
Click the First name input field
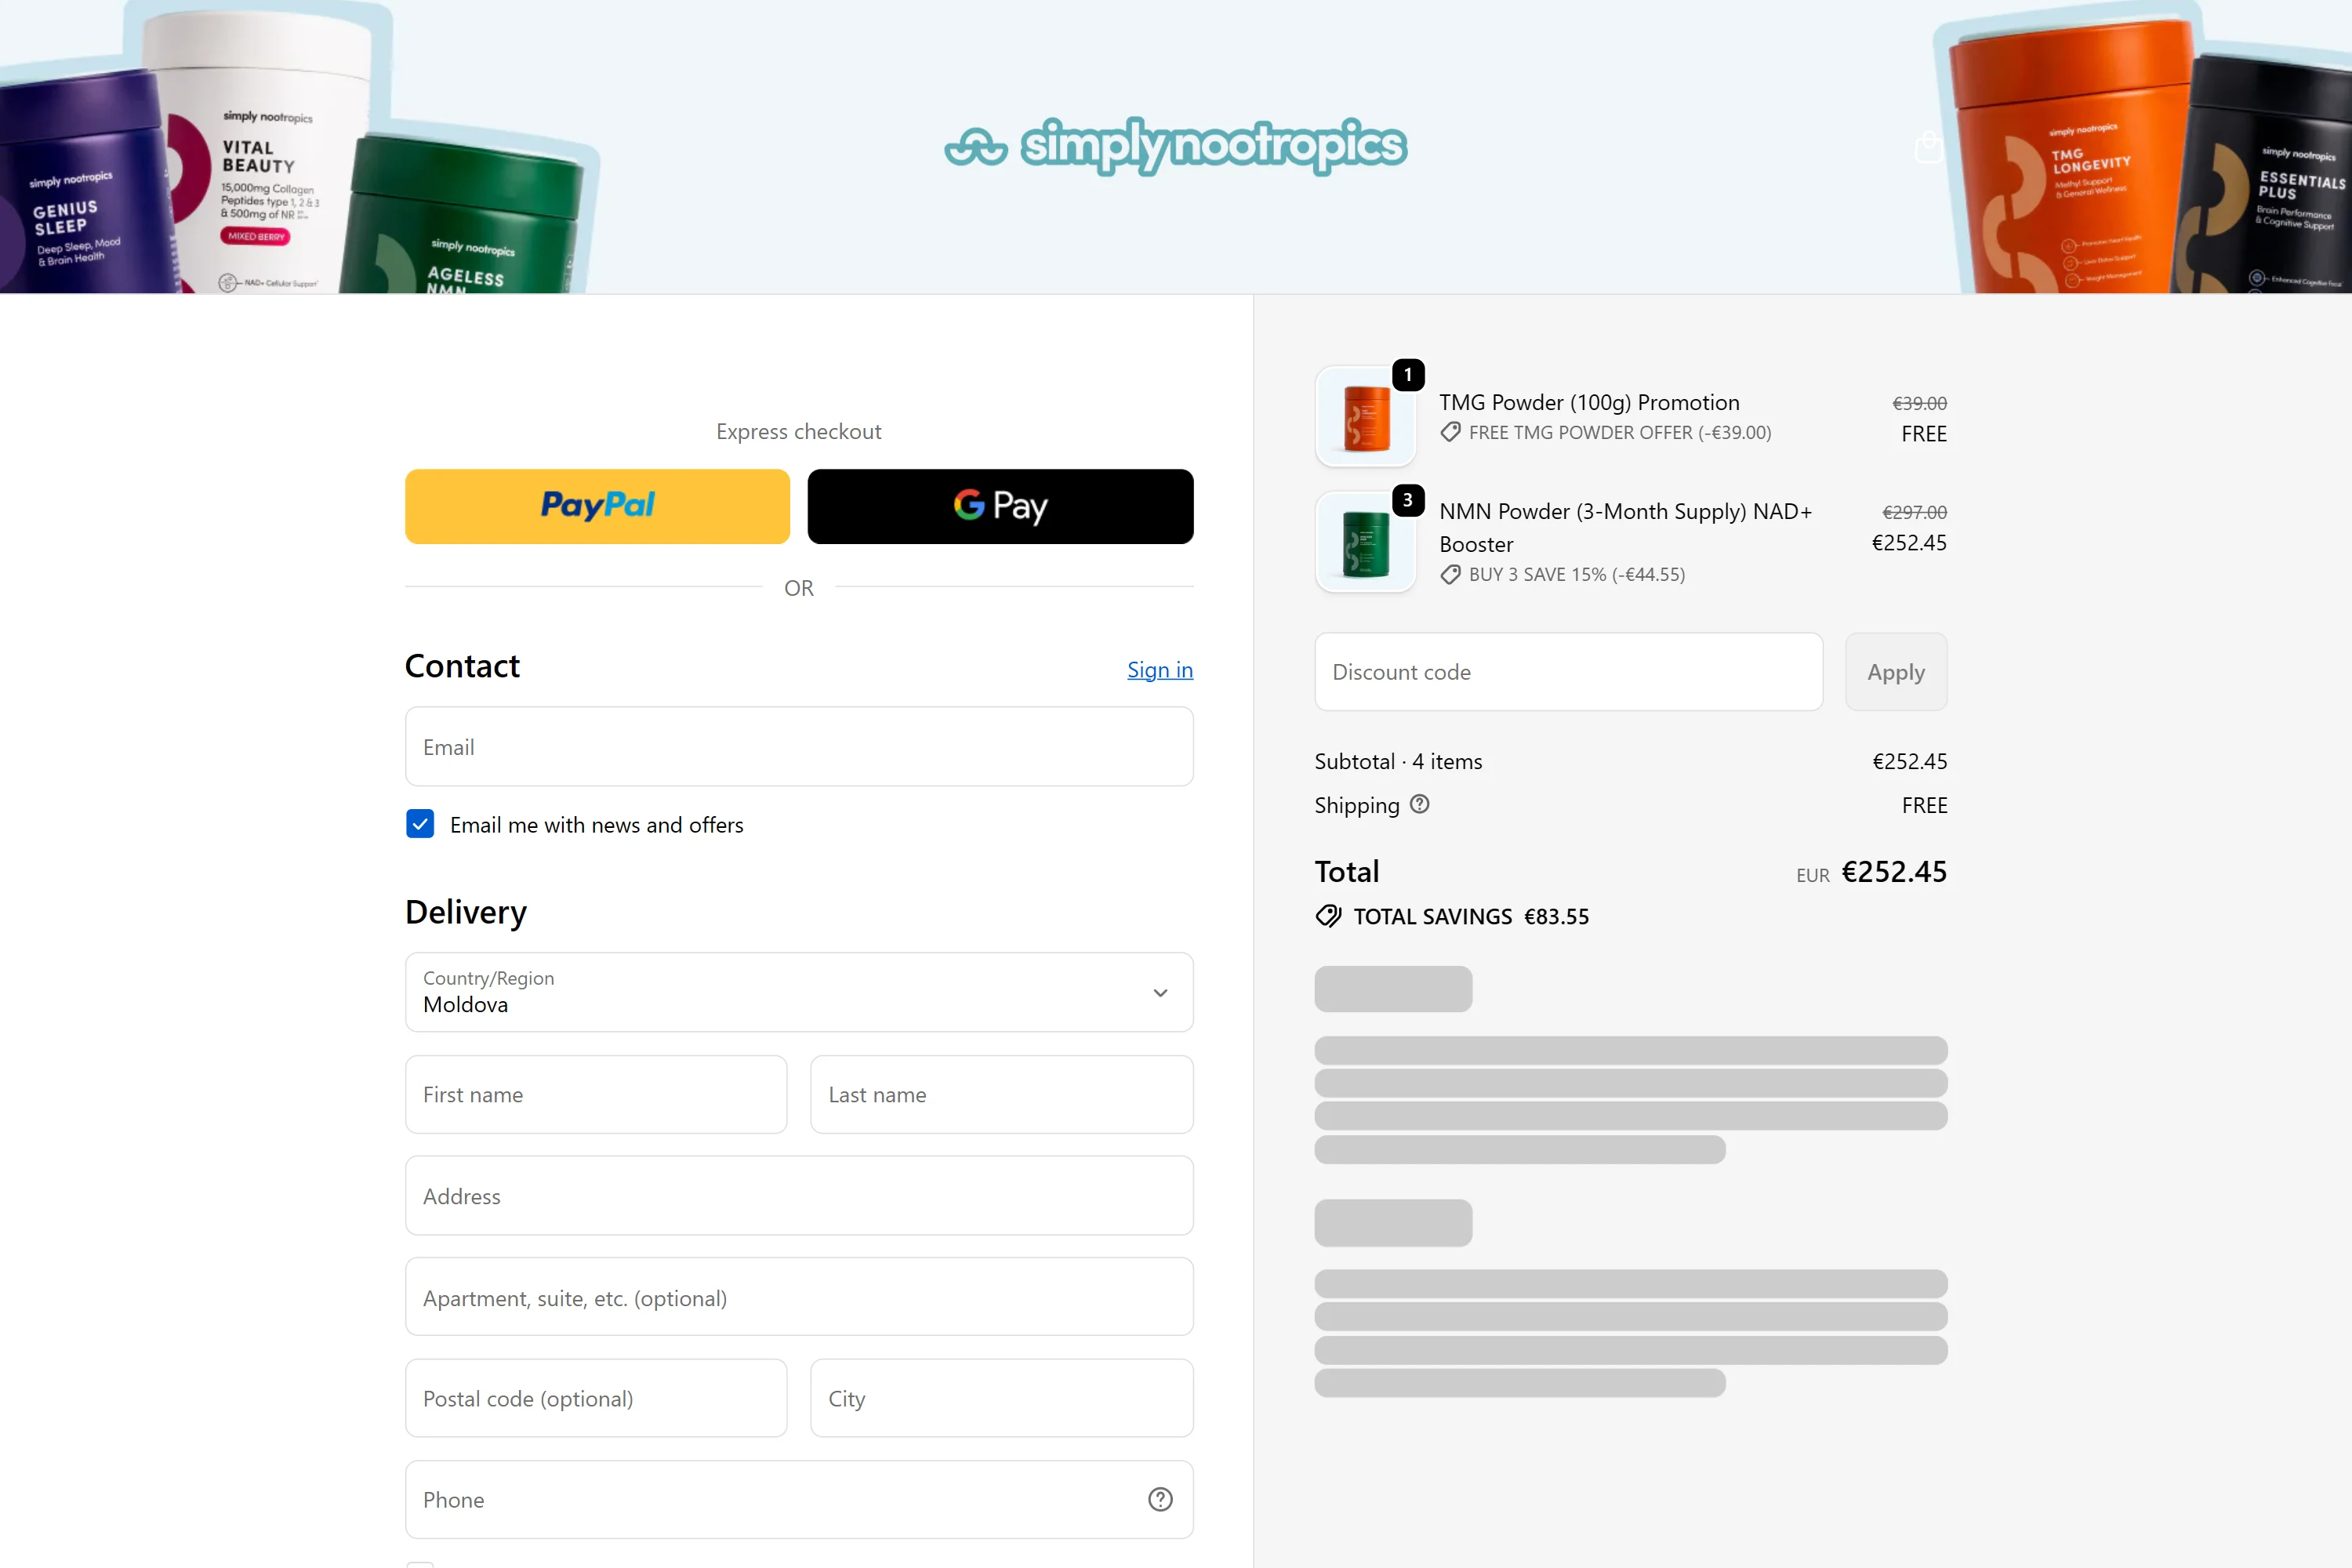point(596,1095)
